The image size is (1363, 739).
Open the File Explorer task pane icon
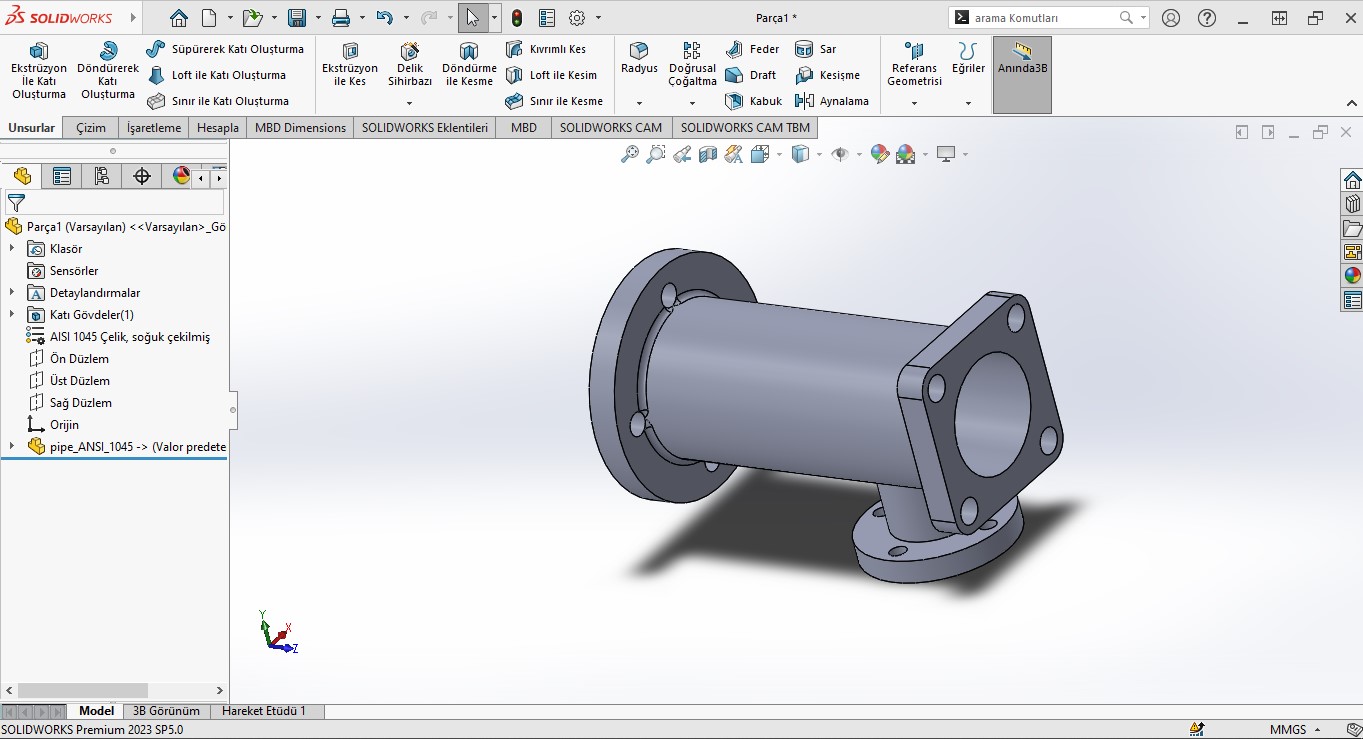(x=1352, y=229)
